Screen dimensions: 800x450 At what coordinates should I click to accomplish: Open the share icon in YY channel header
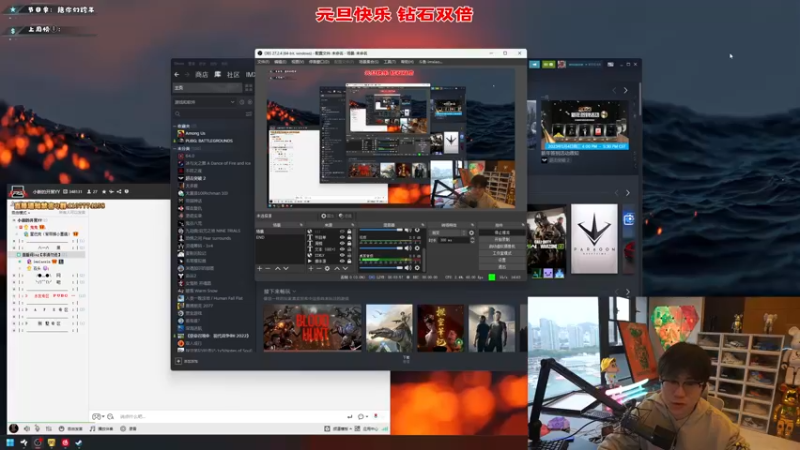tap(119, 192)
